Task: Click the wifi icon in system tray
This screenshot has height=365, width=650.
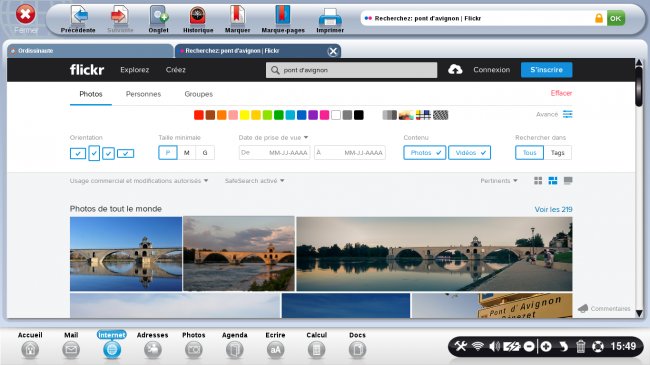Action: pos(478,346)
